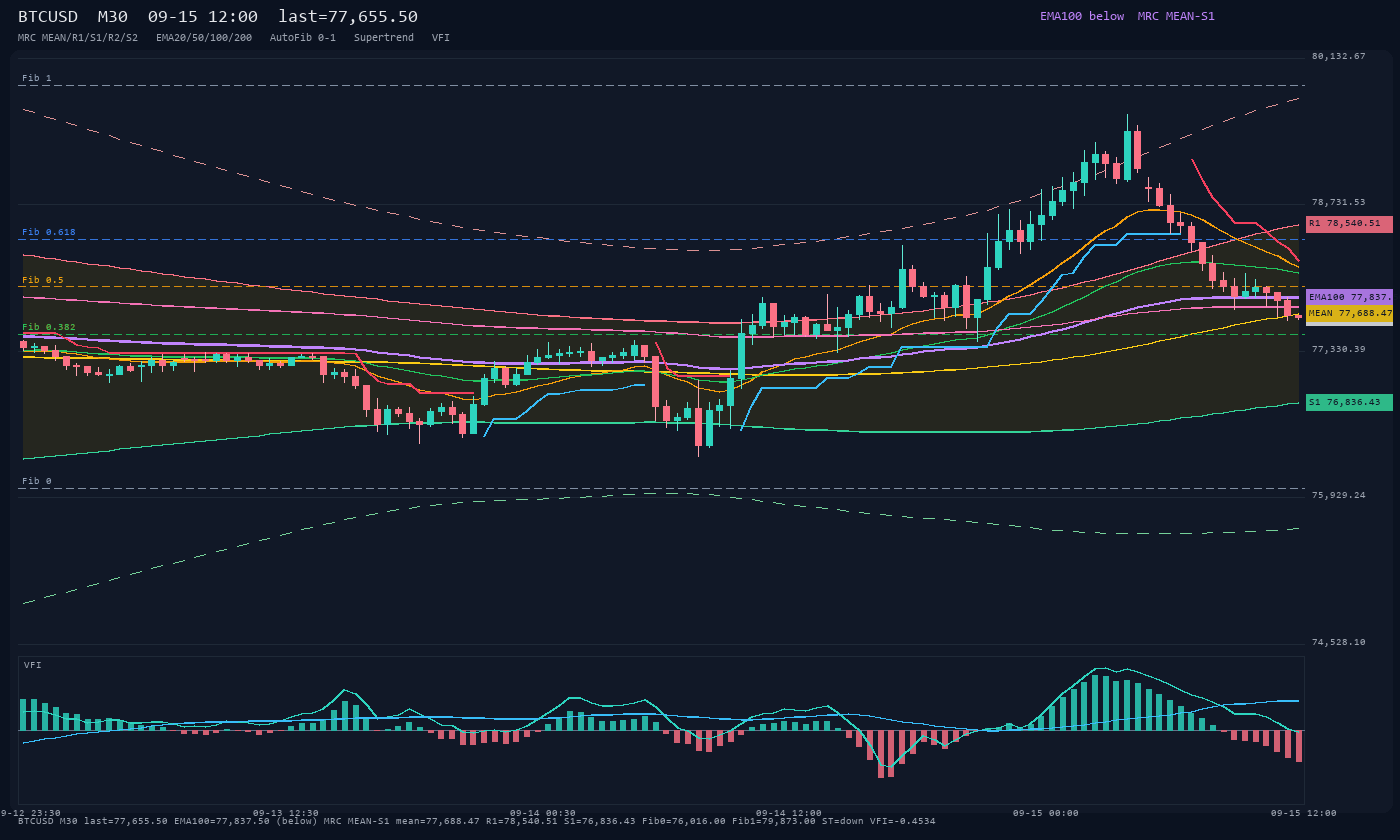
Task: Click the AutoFib 0-1 indicator label
Action: tap(303, 37)
